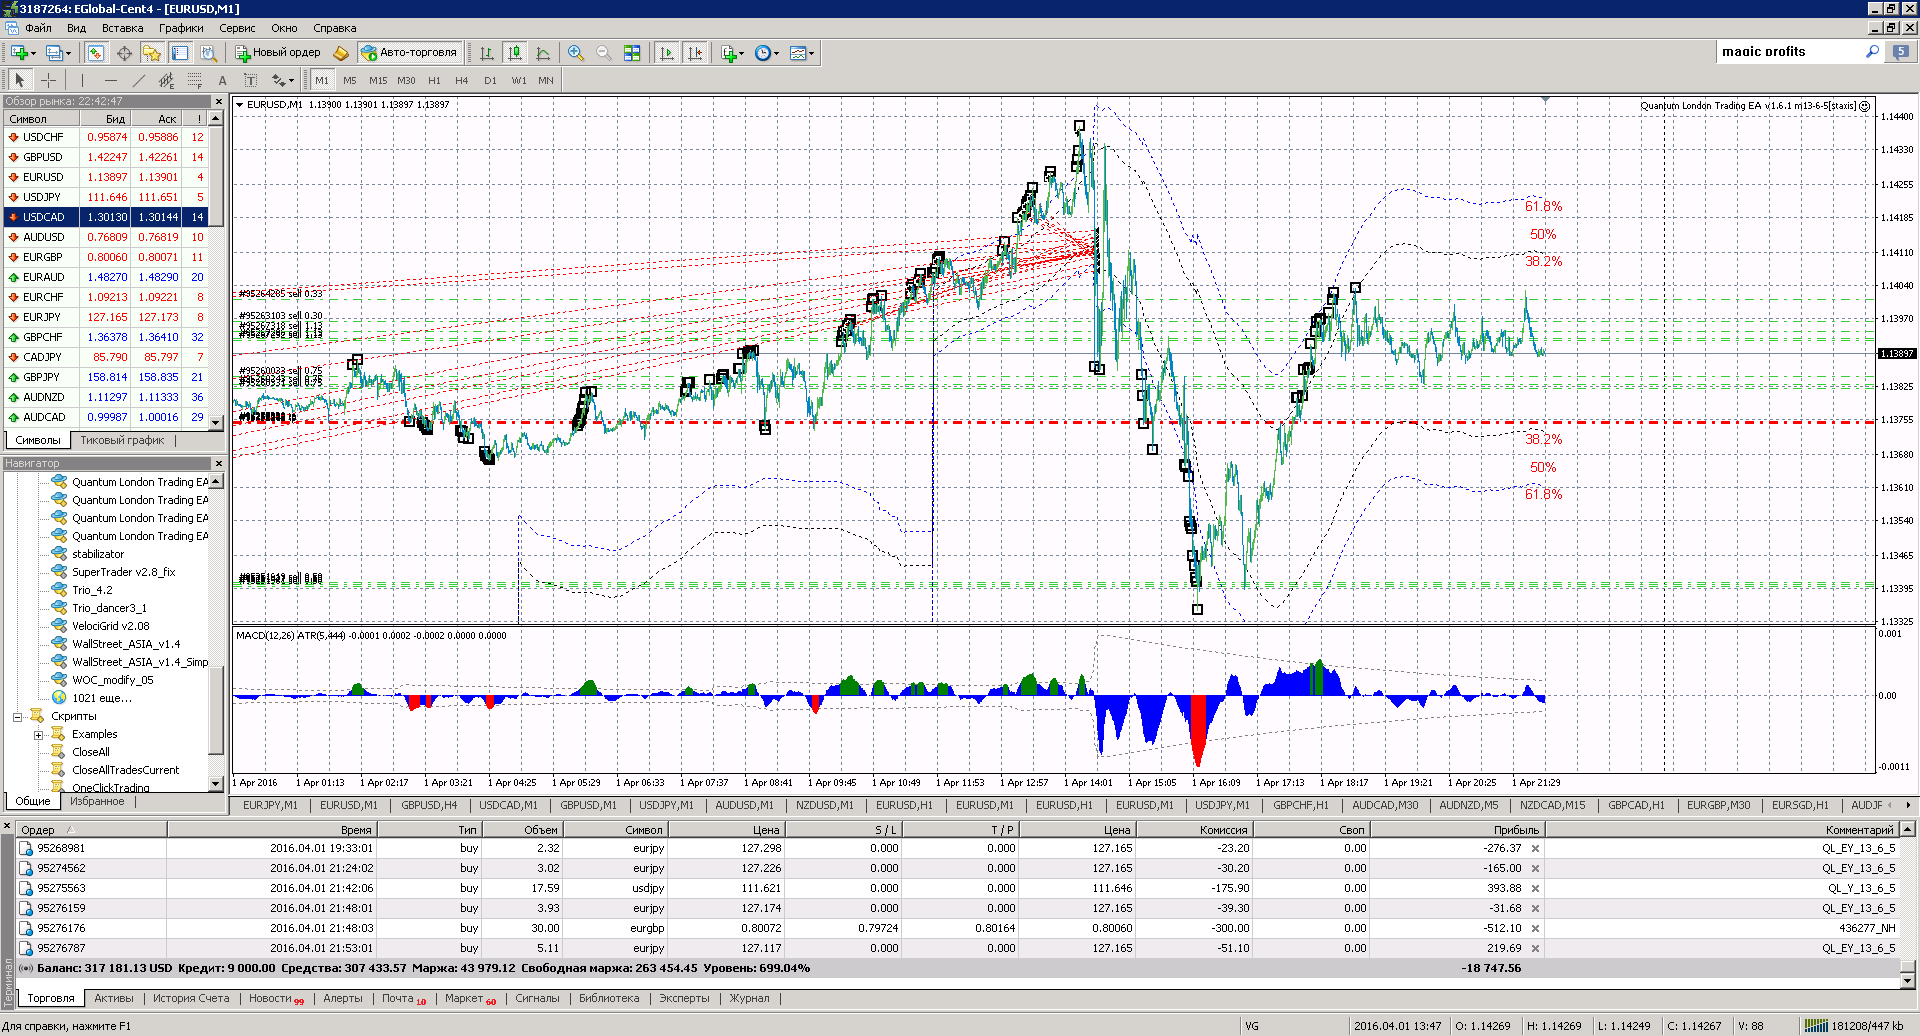Select the trendline drawing tool
Image resolution: width=1920 pixels, height=1036 pixels.
pos(138,80)
